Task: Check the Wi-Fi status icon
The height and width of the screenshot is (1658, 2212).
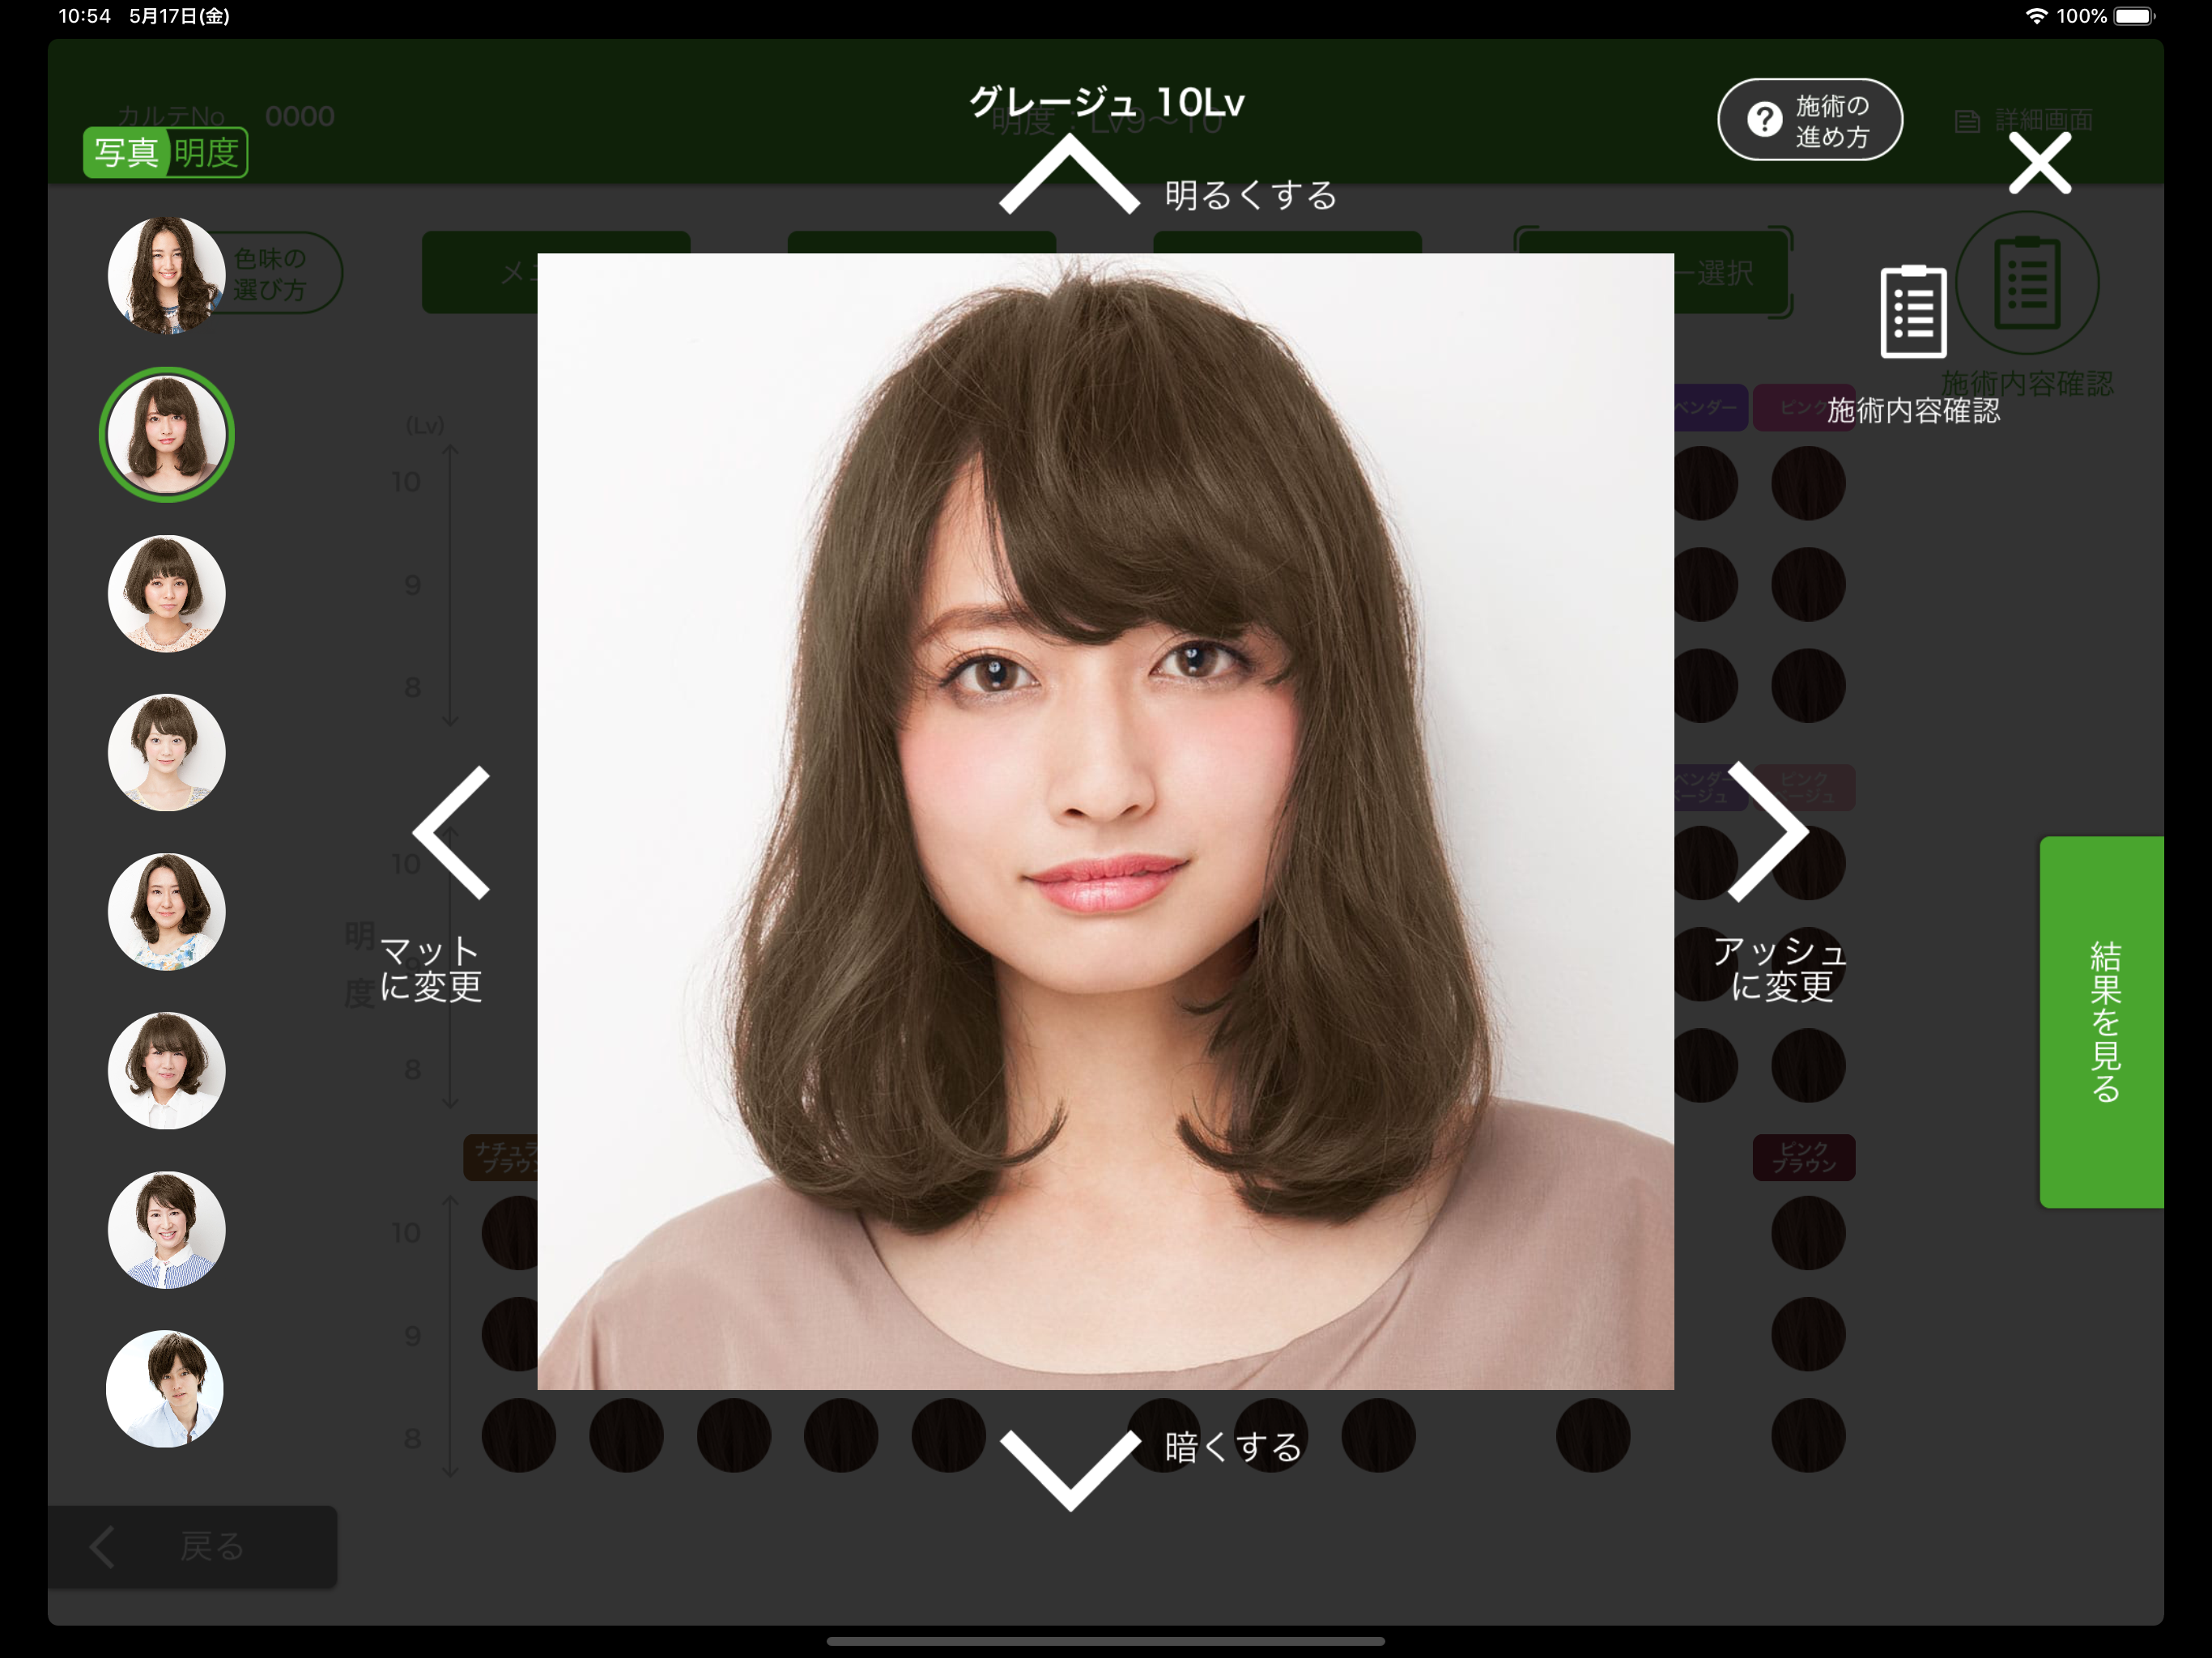Action: pyautogui.click(x=2036, y=16)
